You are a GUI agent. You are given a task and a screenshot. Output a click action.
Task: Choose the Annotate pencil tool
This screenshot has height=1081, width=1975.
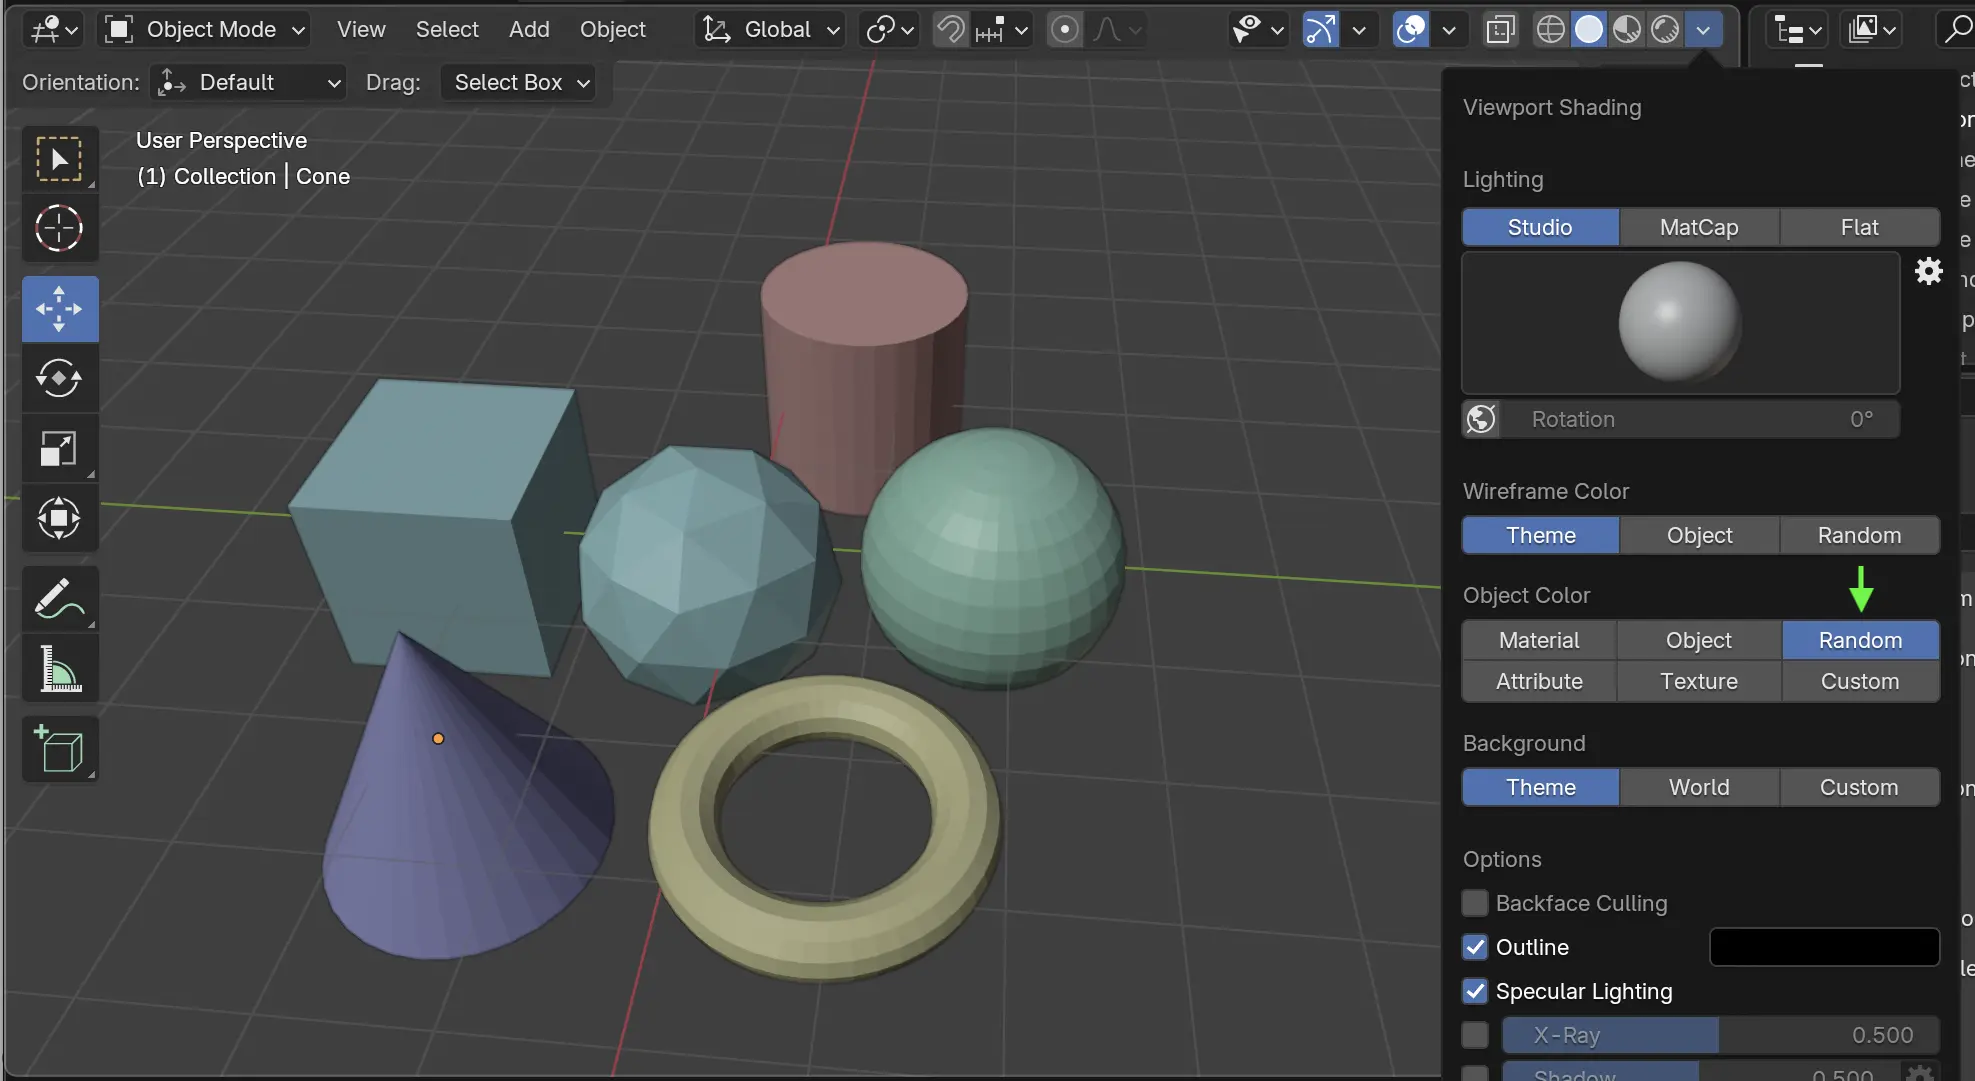click(x=59, y=599)
